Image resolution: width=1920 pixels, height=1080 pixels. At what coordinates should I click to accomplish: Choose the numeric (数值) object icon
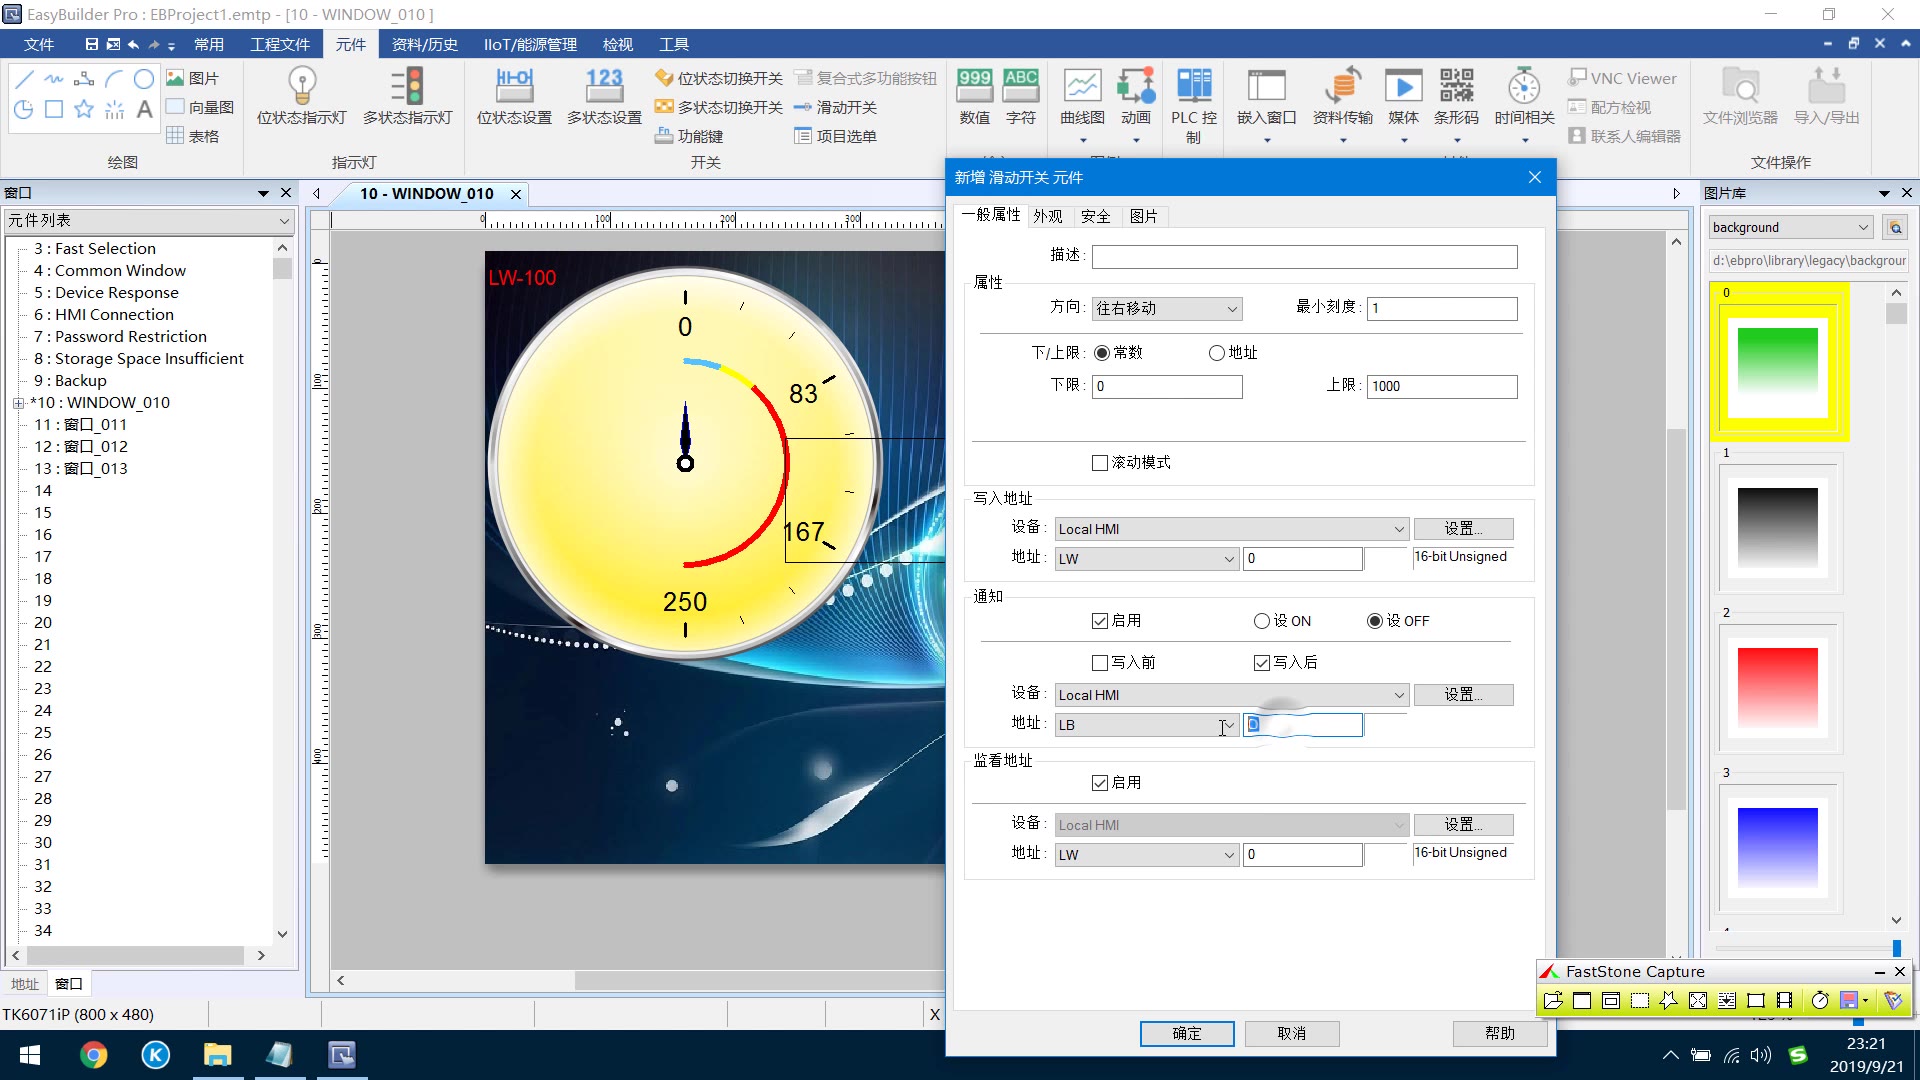(974, 87)
